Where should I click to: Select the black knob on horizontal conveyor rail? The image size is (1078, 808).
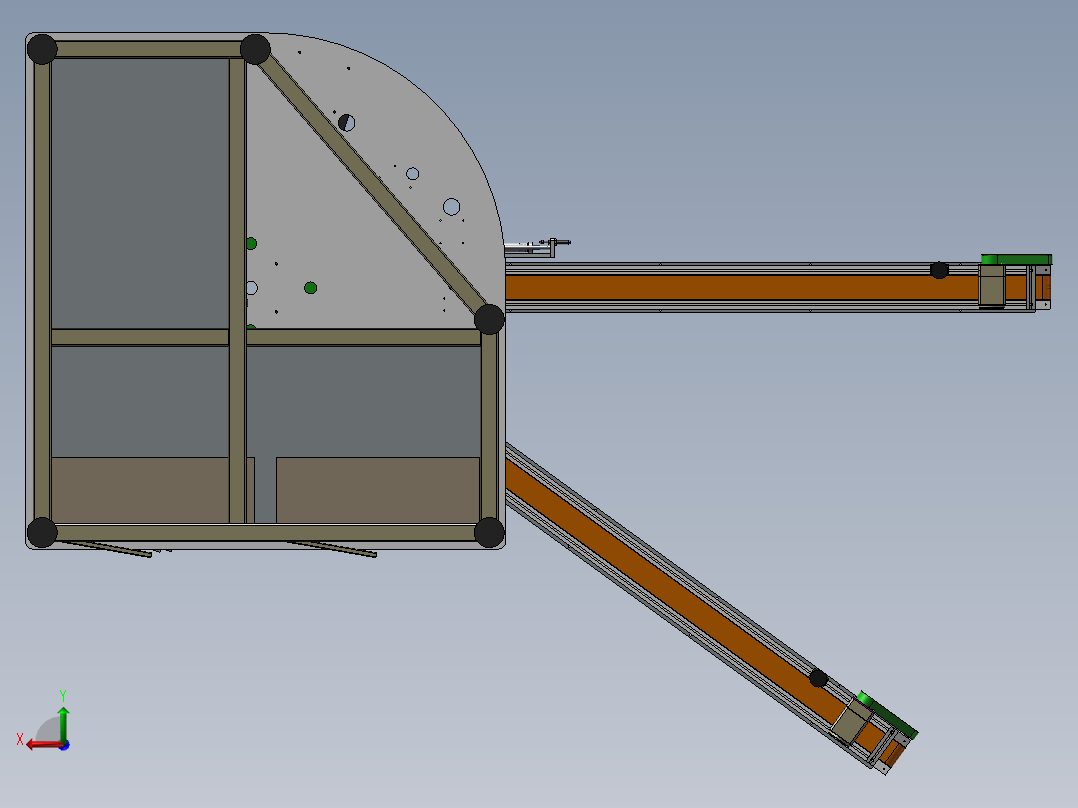[x=939, y=270]
